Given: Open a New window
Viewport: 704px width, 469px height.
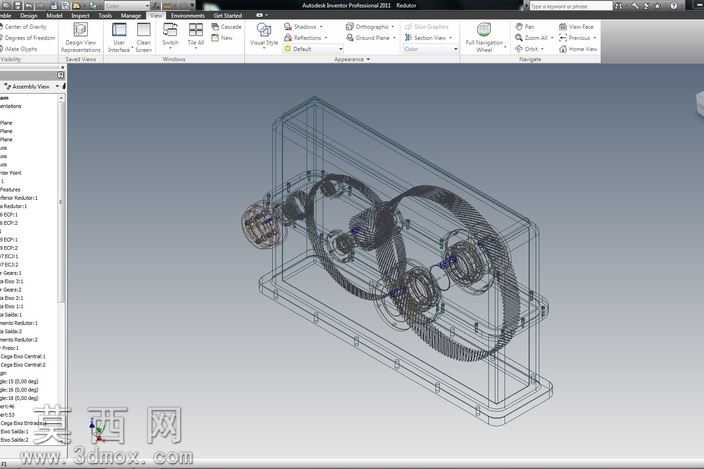Looking at the screenshot, I should [x=222, y=38].
